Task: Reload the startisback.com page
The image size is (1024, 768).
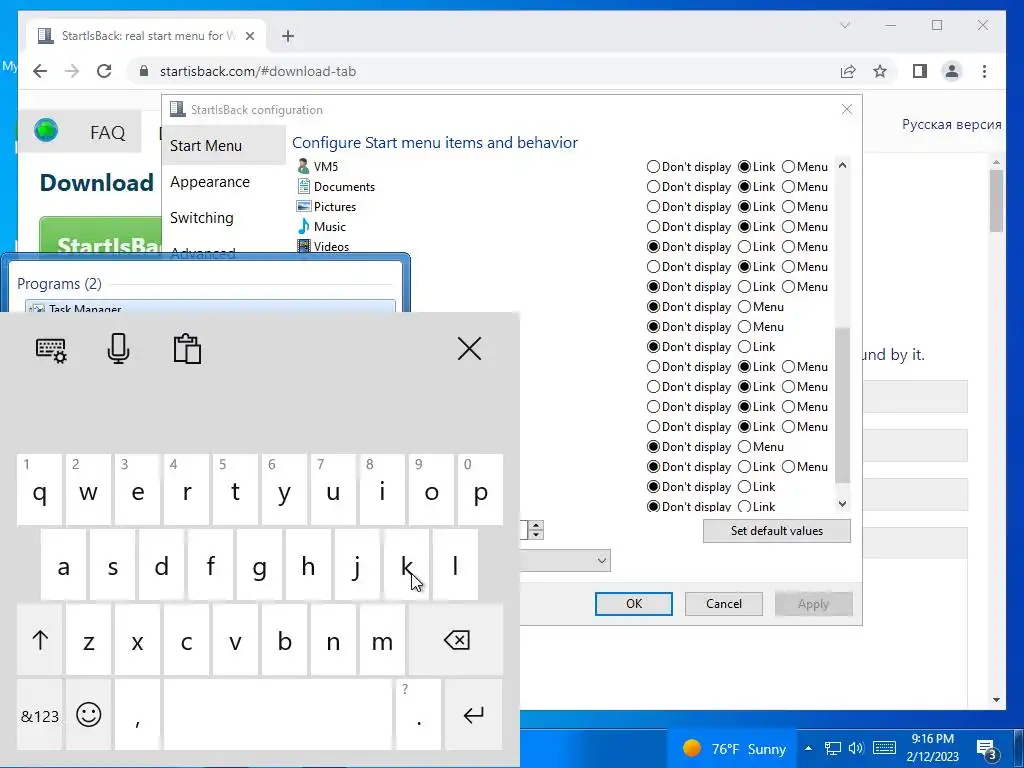Action: (x=104, y=71)
